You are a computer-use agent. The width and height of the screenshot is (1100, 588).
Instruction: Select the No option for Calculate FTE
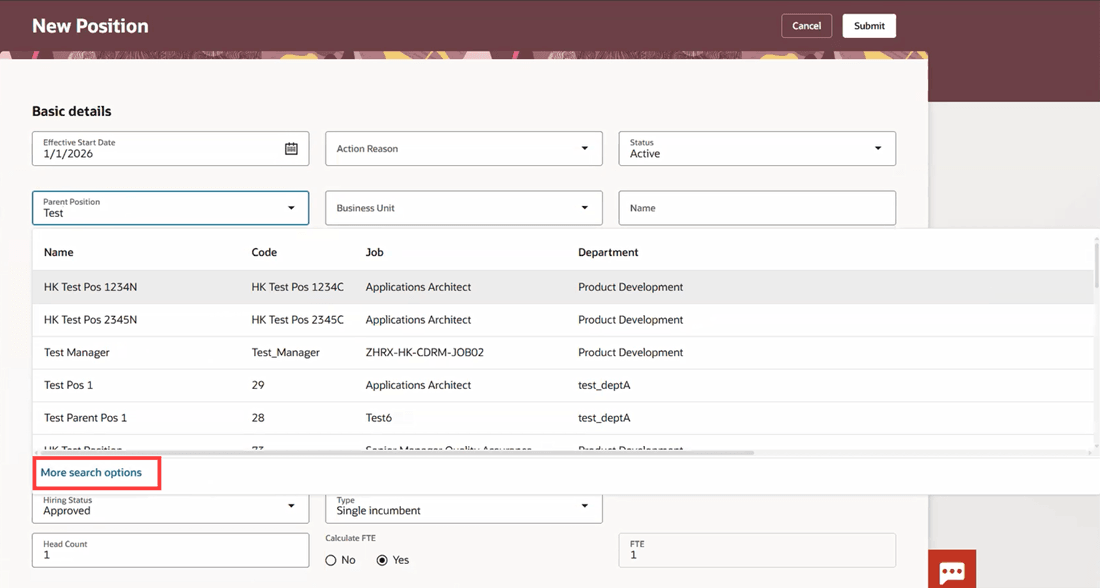pyautogui.click(x=331, y=560)
